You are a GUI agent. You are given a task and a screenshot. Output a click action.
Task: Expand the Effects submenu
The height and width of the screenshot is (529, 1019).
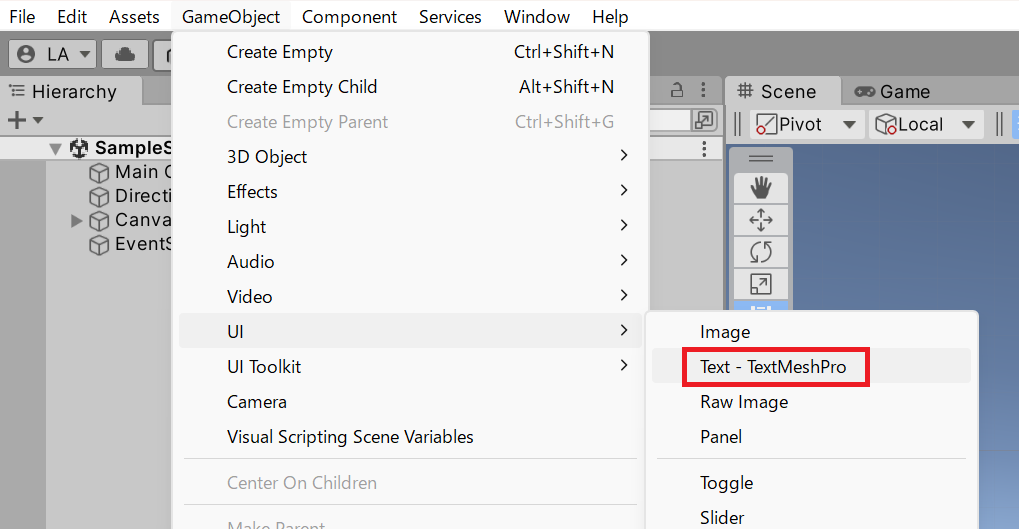(410, 192)
